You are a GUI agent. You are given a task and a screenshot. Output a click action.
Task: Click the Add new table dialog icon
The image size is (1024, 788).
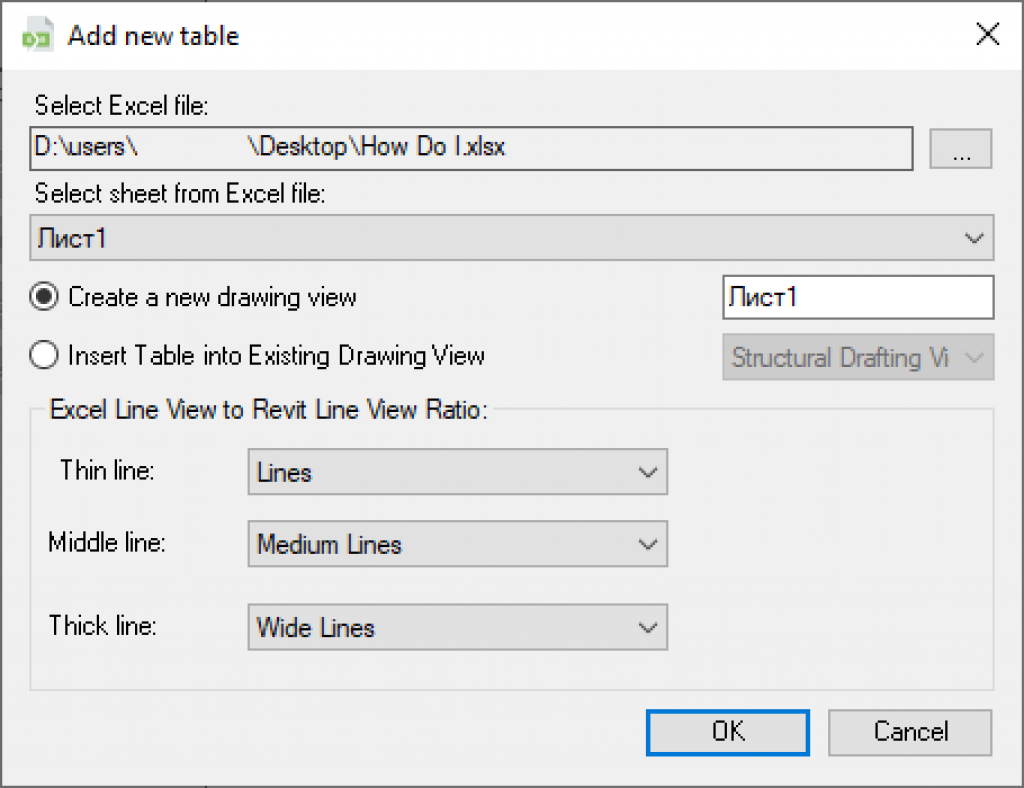pos(37,35)
